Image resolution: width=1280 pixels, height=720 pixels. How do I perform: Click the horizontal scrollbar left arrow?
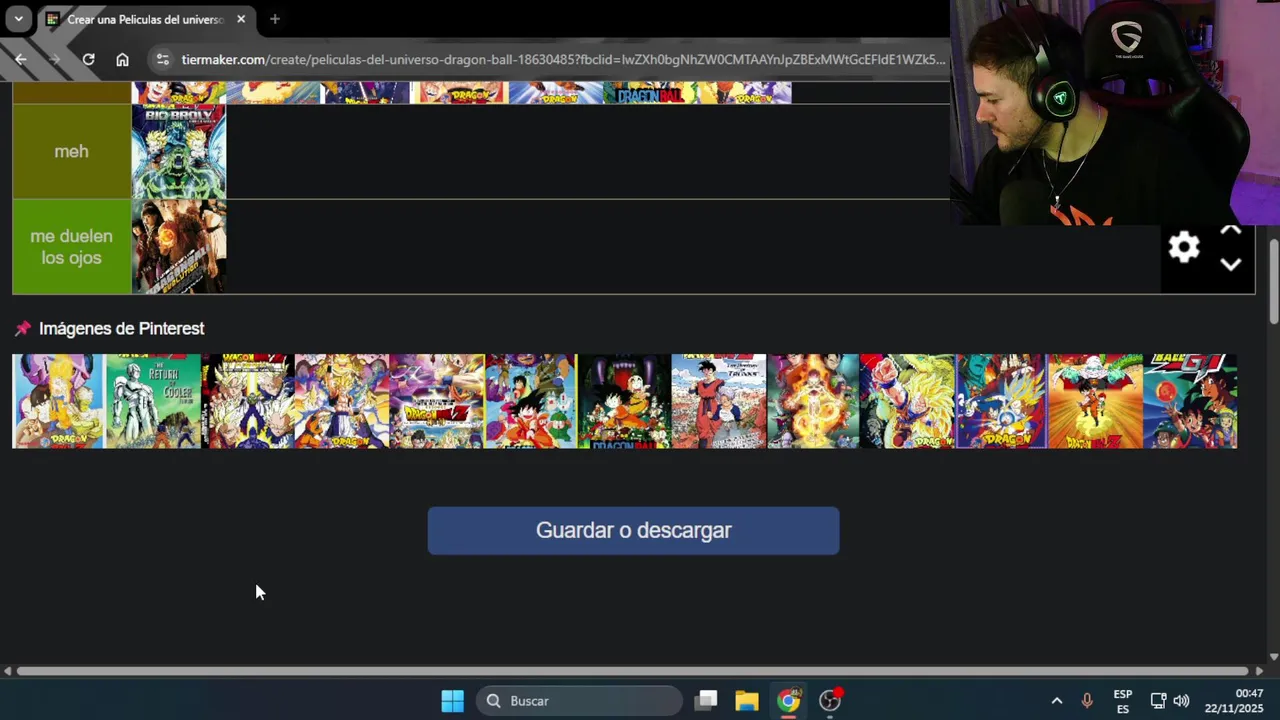(7, 671)
